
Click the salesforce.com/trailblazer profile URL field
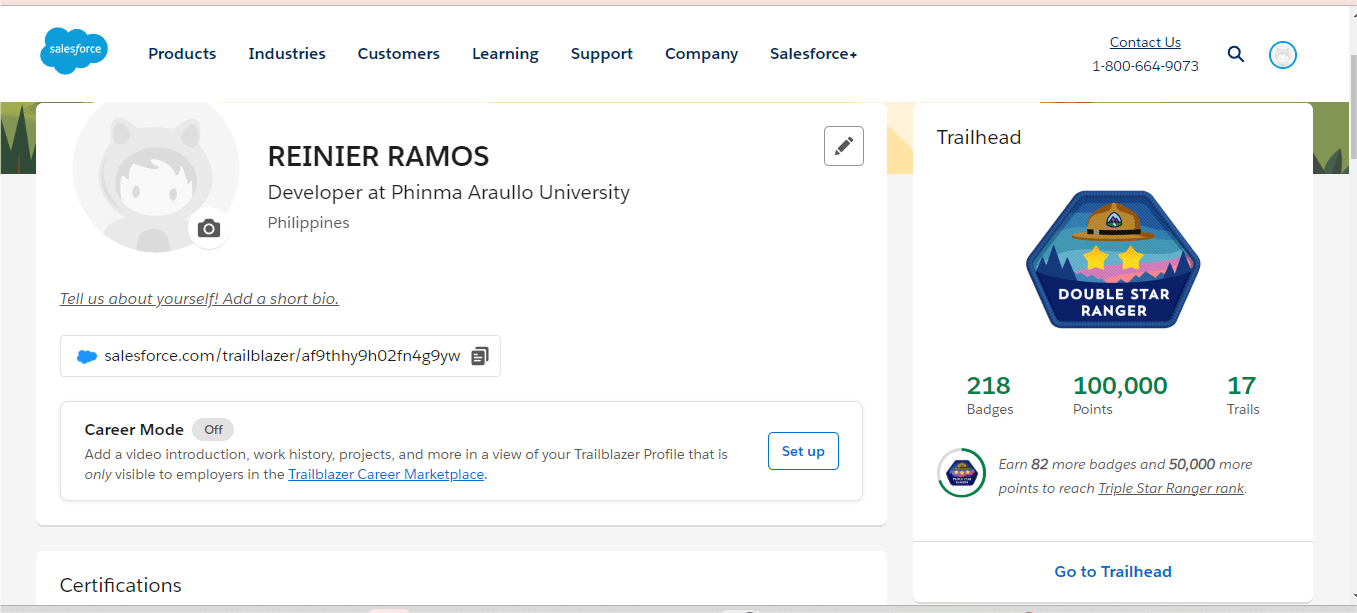(x=280, y=356)
